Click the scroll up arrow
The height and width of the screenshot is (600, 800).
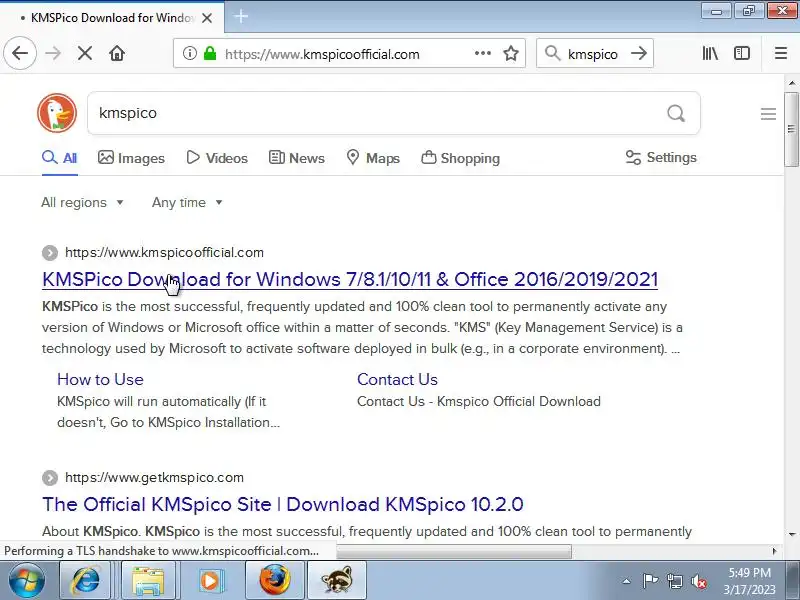coord(791,83)
